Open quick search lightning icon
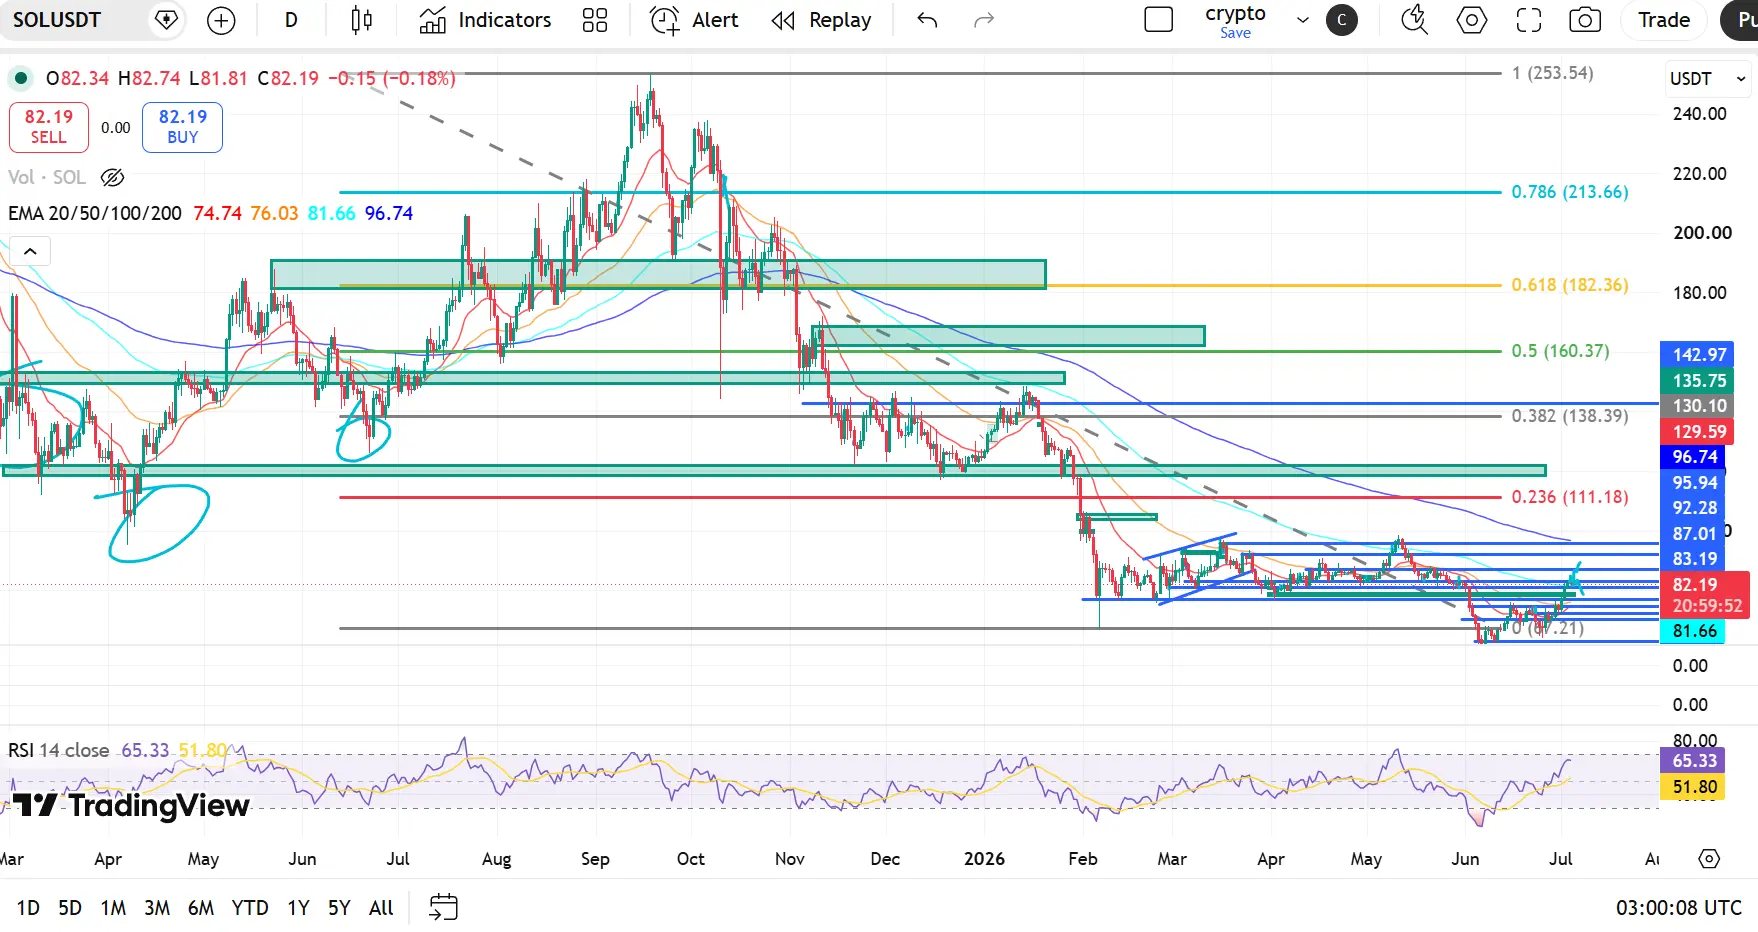Viewport: 1758px width, 932px height. pos(1414,20)
